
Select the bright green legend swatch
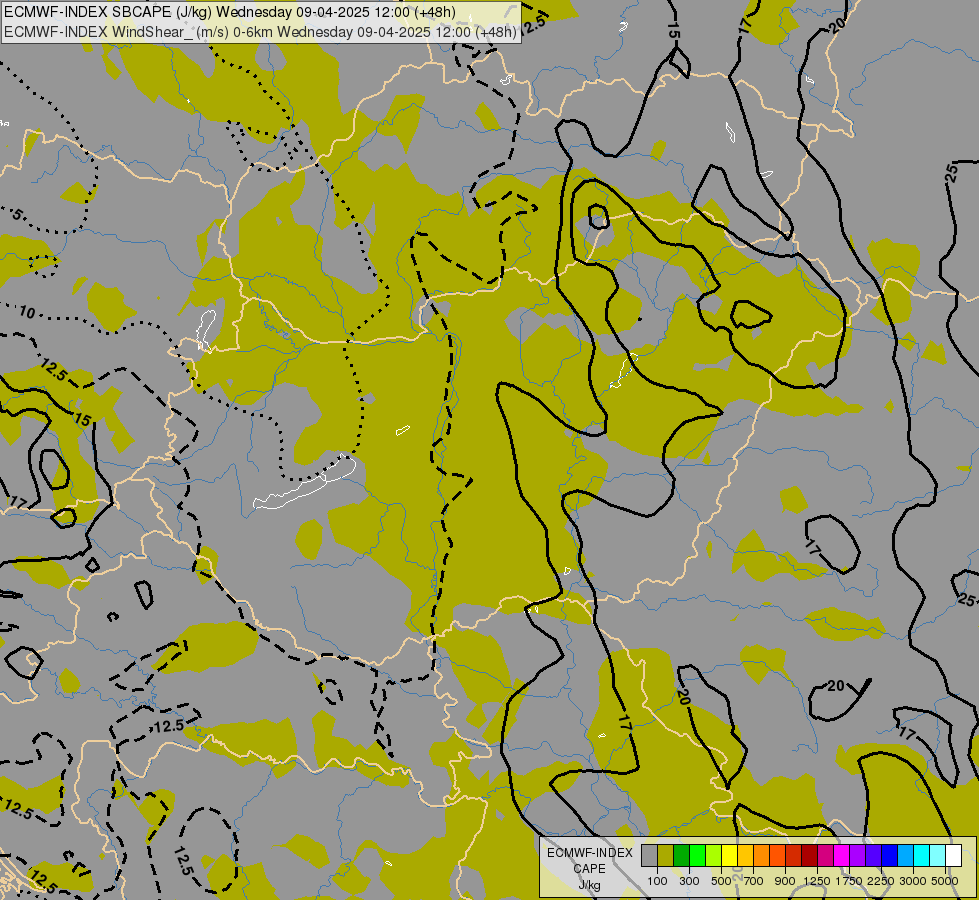click(x=698, y=856)
